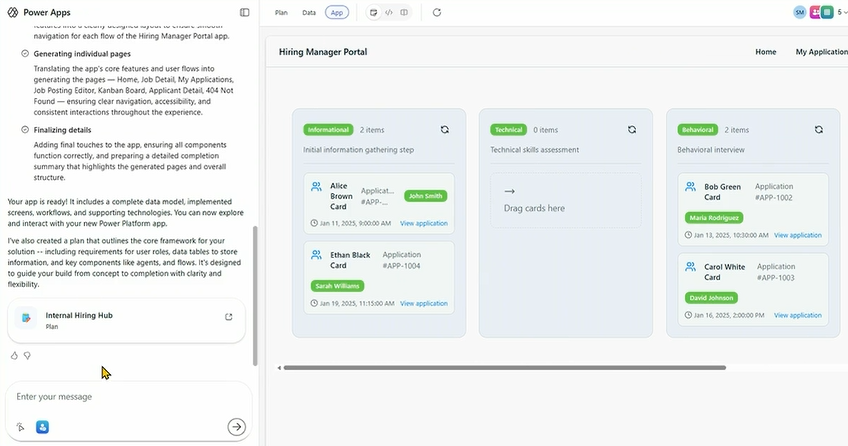Switch to preview view mode

(x=374, y=12)
